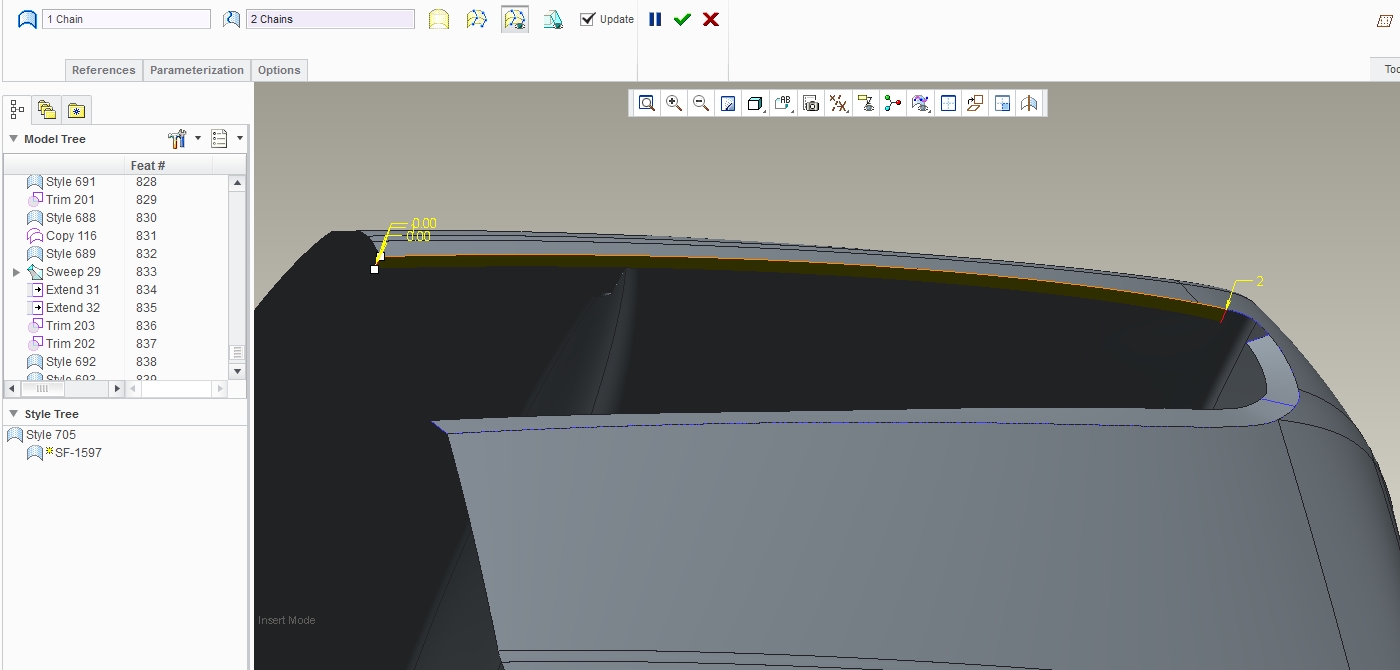Select Extend 32 feature

[x=73, y=308]
